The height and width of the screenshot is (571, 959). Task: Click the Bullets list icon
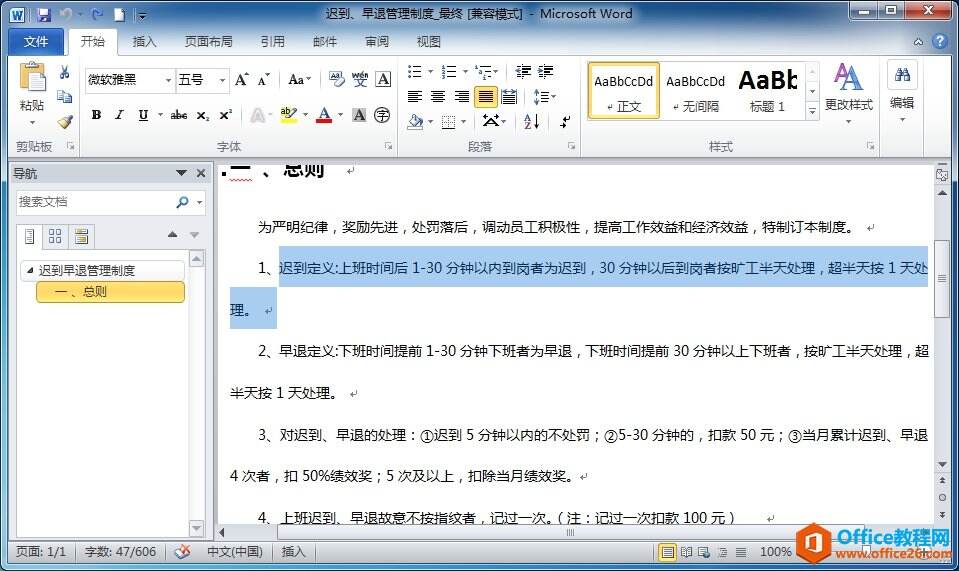point(415,72)
